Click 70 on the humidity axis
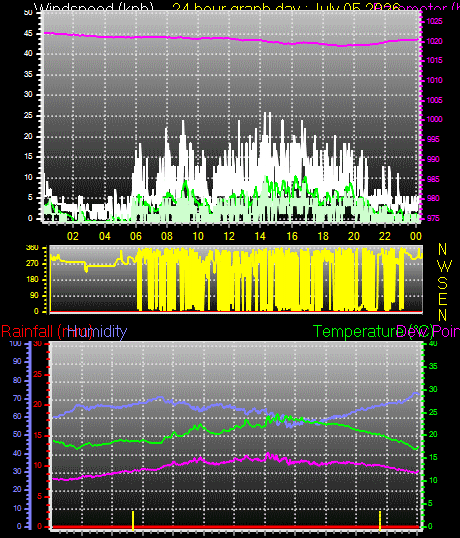 pos(17,398)
